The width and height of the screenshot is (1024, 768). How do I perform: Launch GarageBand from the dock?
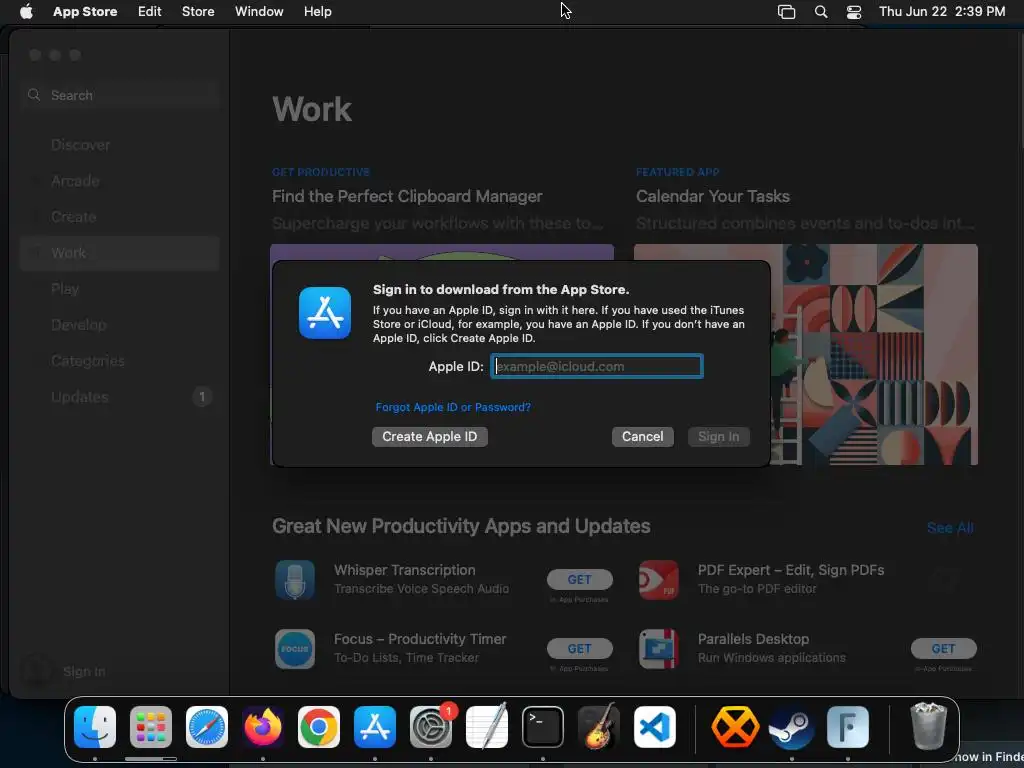[599, 727]
